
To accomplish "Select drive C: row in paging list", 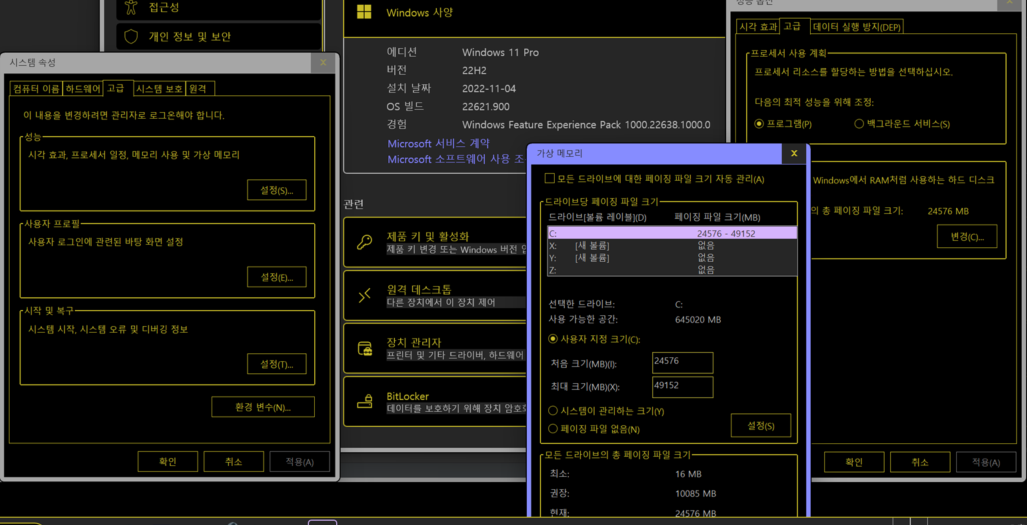I will tap(672, 233).
